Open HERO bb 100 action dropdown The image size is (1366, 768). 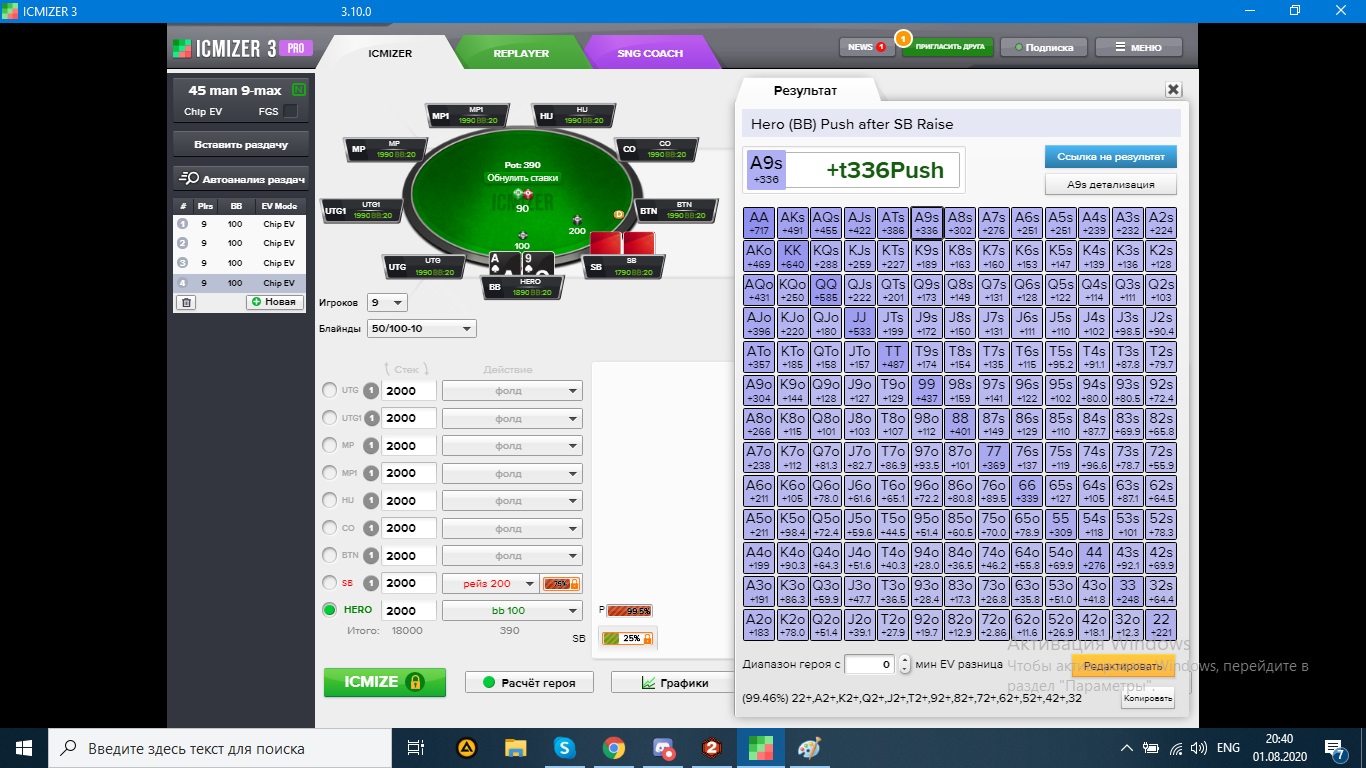click(512, 610)
